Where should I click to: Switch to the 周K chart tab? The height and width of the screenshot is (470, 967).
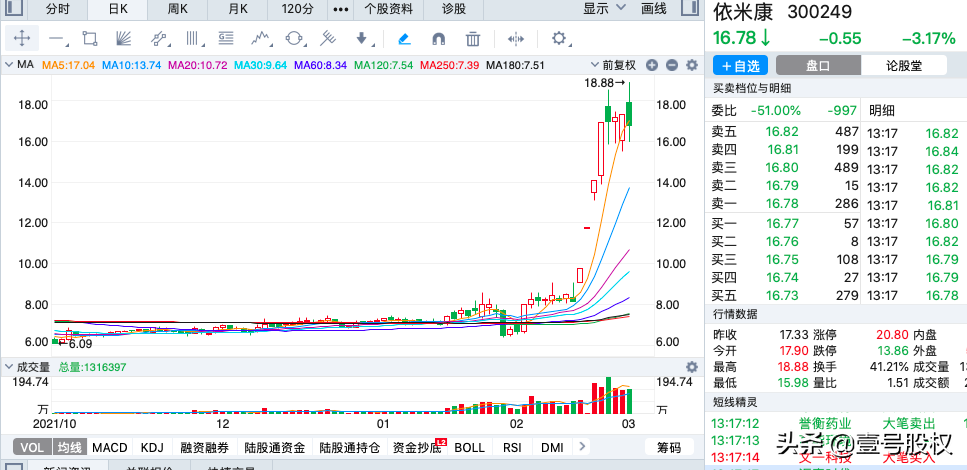click(x=178, y=9)
